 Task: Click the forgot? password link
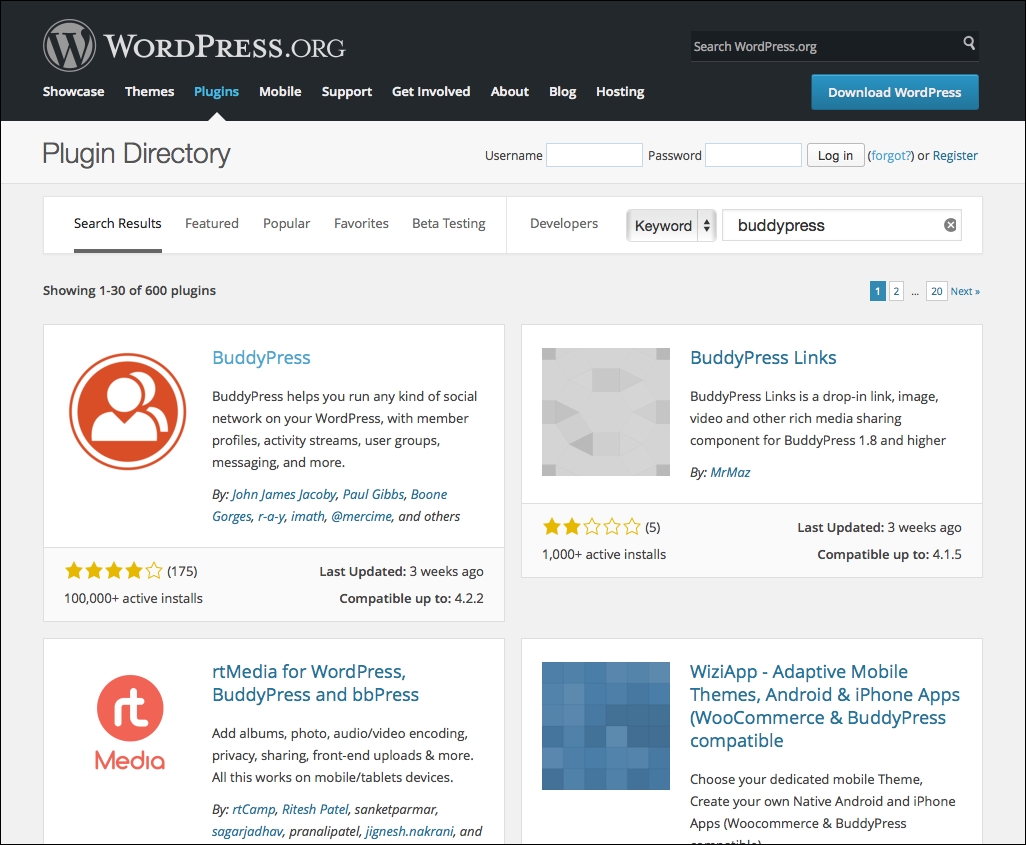pyautogui.click(x=891, y=156)
